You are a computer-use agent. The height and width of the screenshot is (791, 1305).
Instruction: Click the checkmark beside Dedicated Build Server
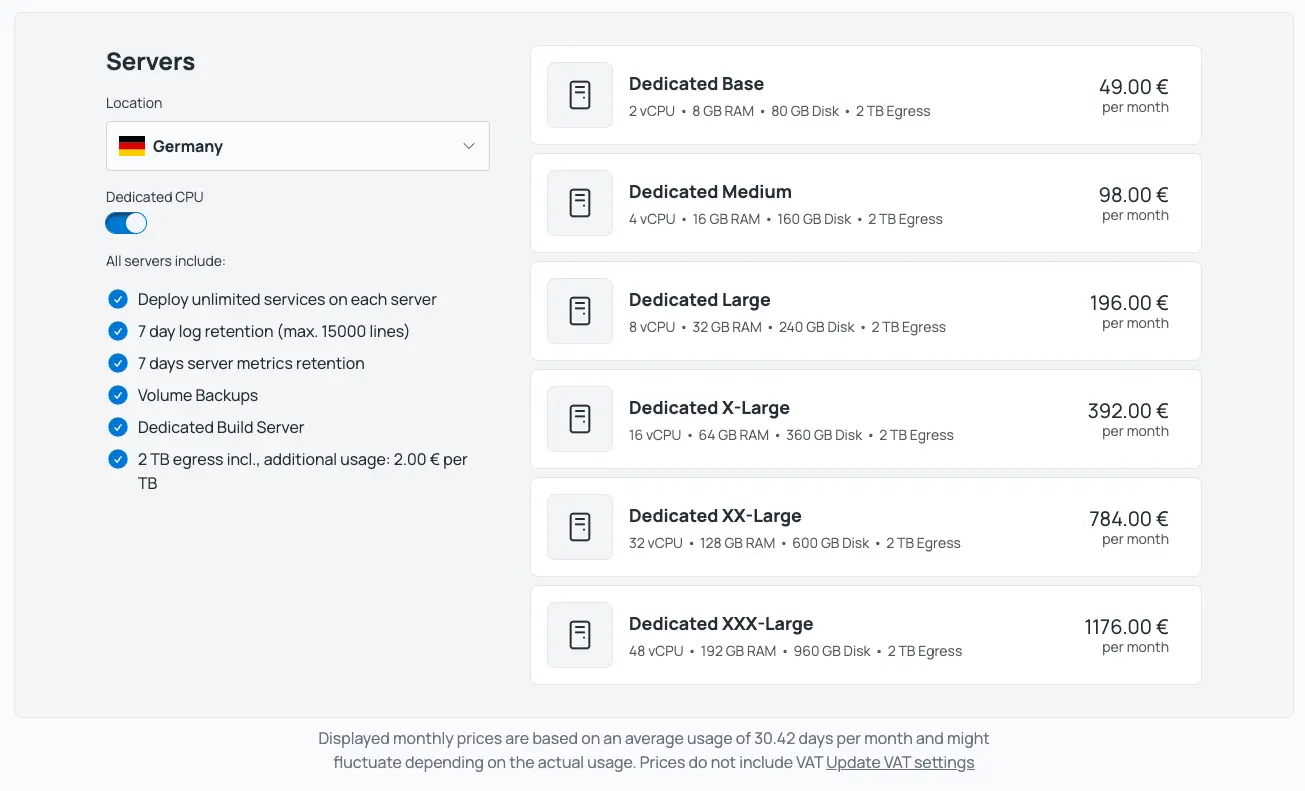click(x=118, y=427)
